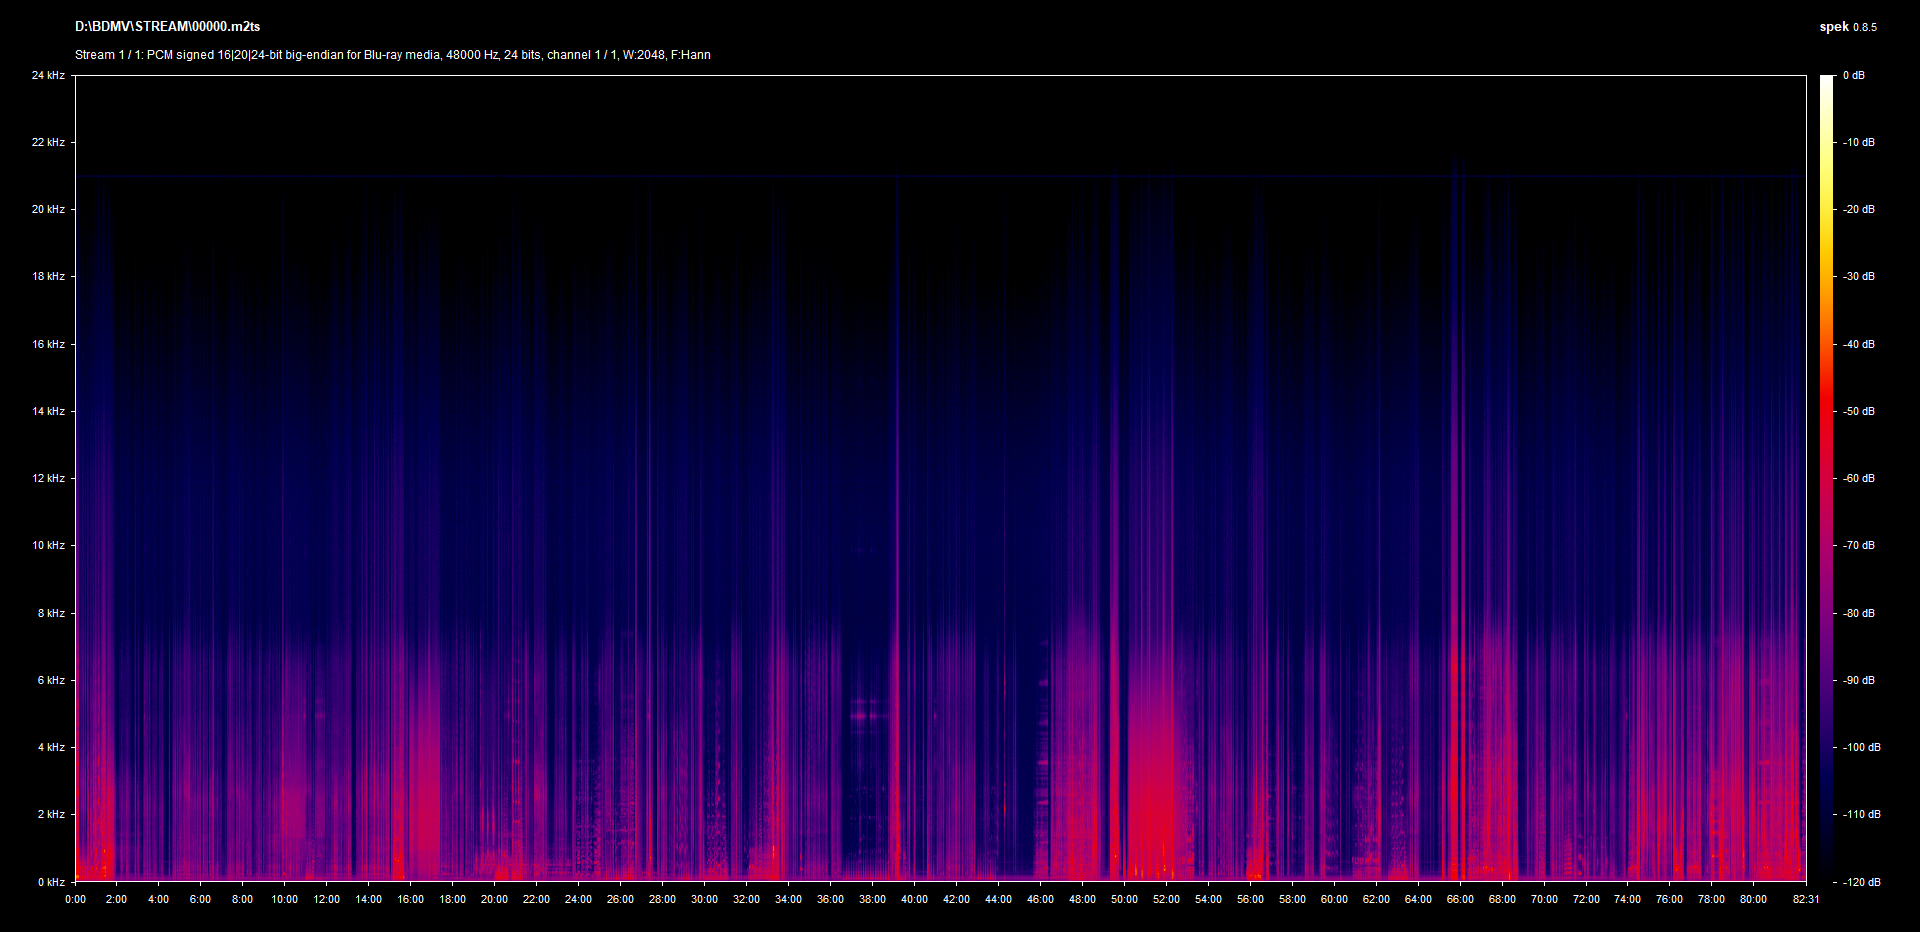Image resolution: width=1920 pixels, height=932 pixels.
Task: Select the 12 kHz frequency axis label
Action: 48,478
